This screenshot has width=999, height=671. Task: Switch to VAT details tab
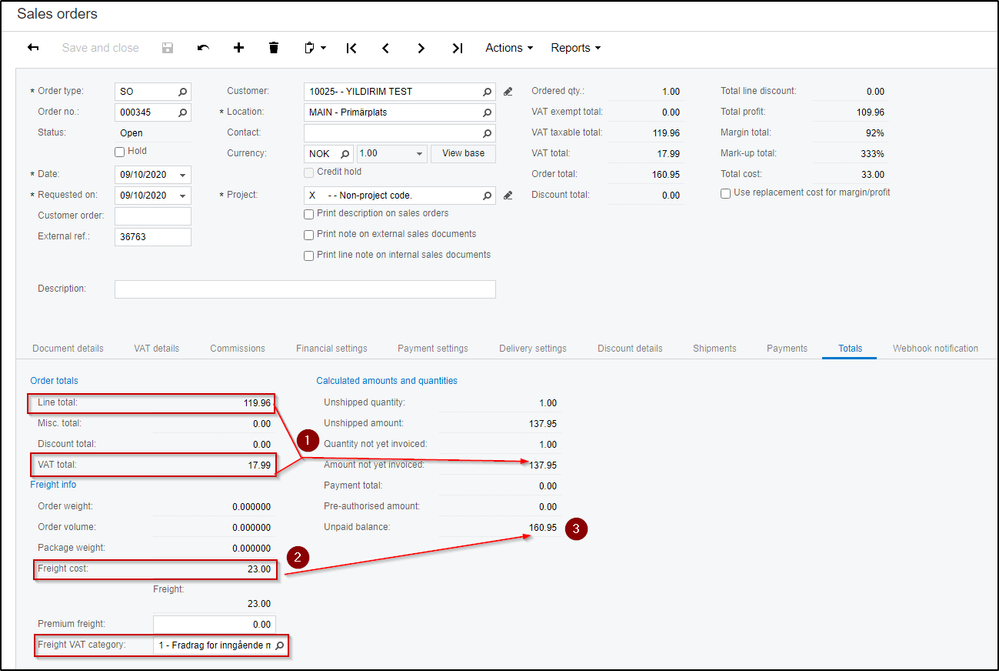pyautogui.click(x=156, y=349)
